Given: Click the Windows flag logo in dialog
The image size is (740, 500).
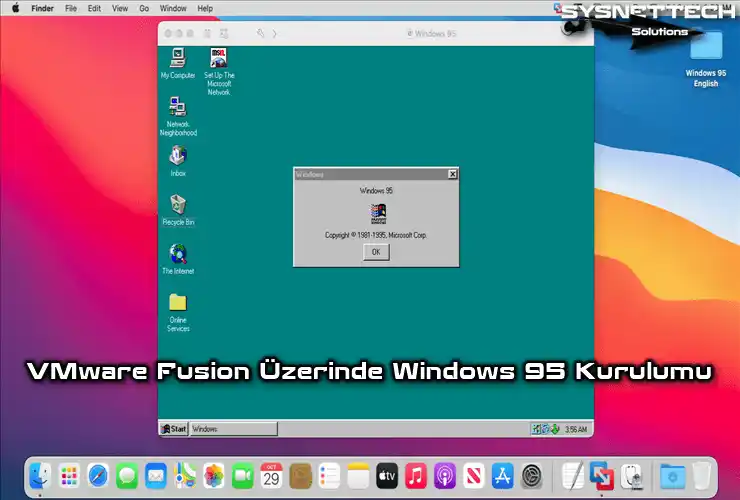Looking at the screenshot, I should [378, 214].
